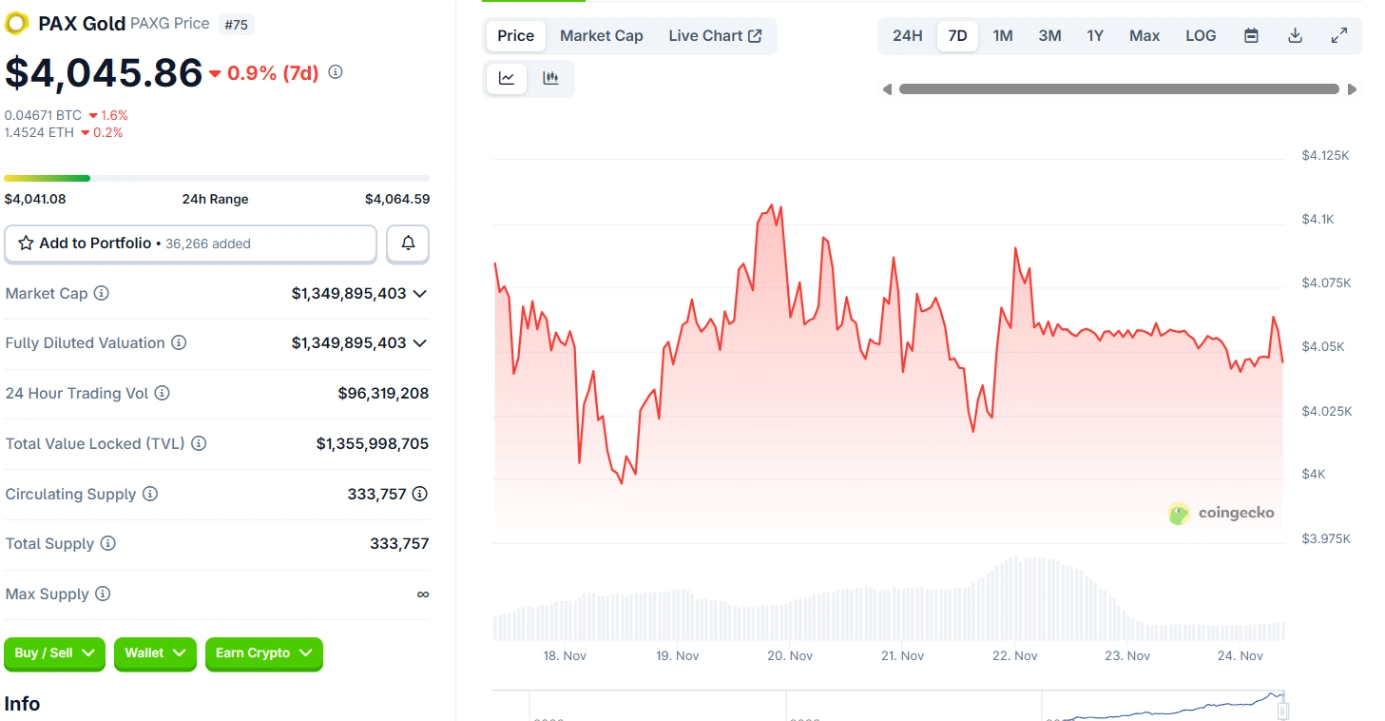Open the Wallet dropdown menu
The height and width of the screenshot is (721, 1385).
tap(154, 653)
